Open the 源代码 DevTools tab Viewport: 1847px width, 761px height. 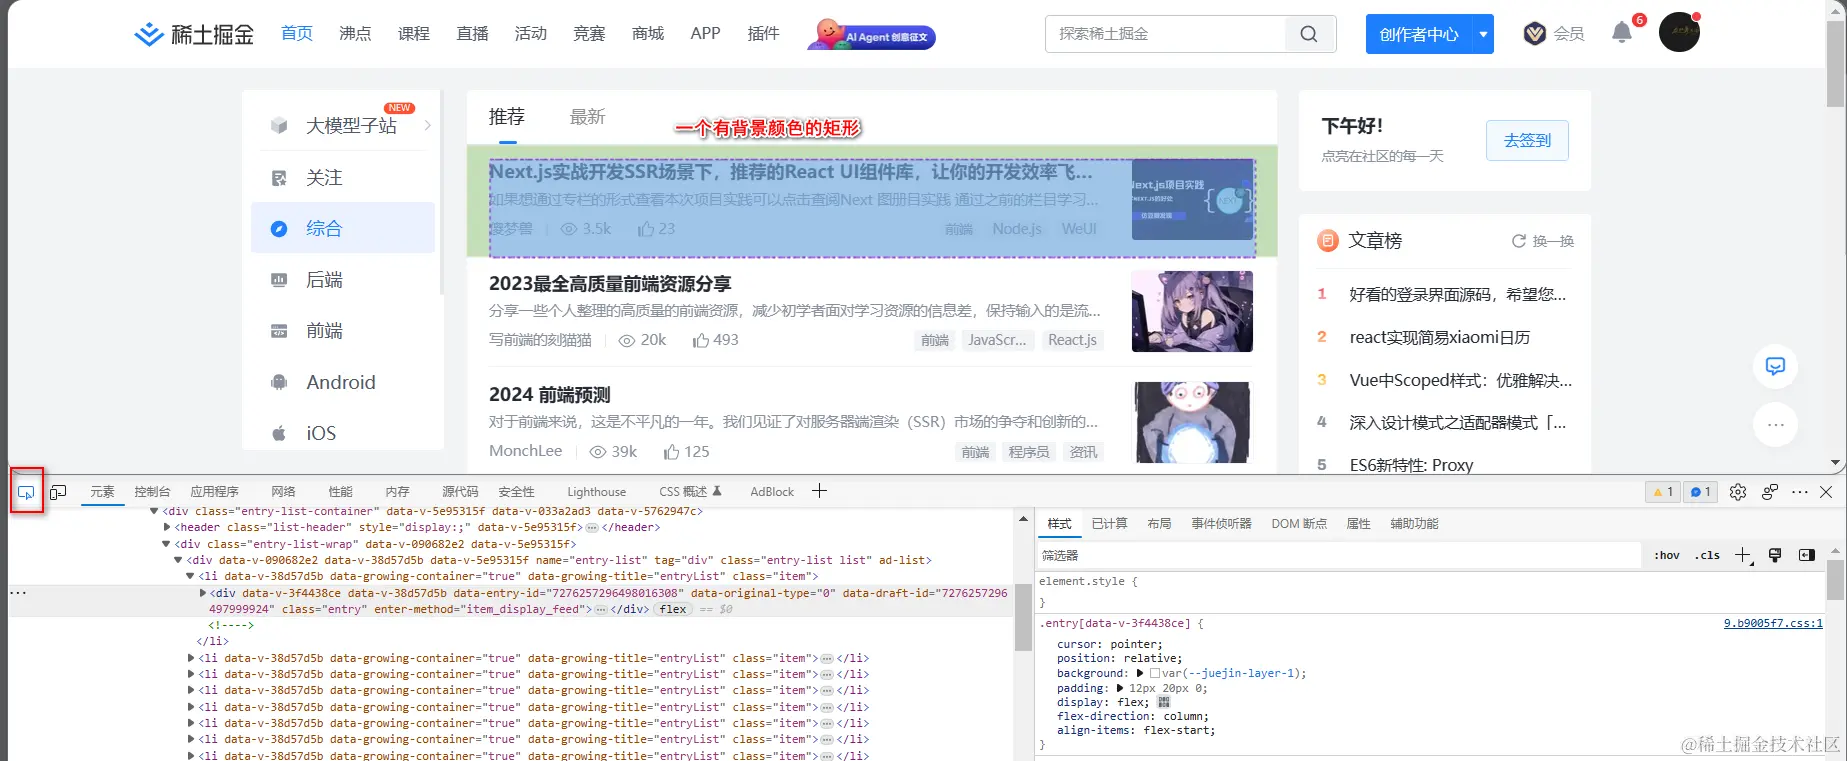(x=460, y=492)
